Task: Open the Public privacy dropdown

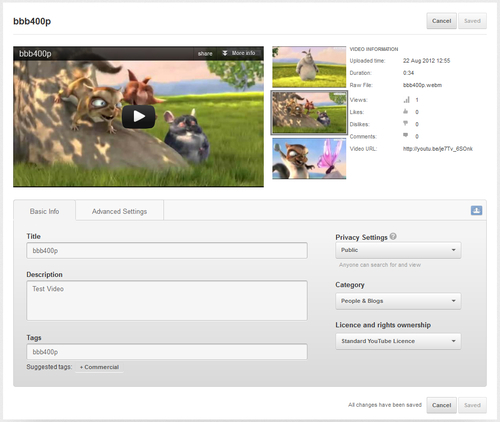Action: [x=398, y=250]
